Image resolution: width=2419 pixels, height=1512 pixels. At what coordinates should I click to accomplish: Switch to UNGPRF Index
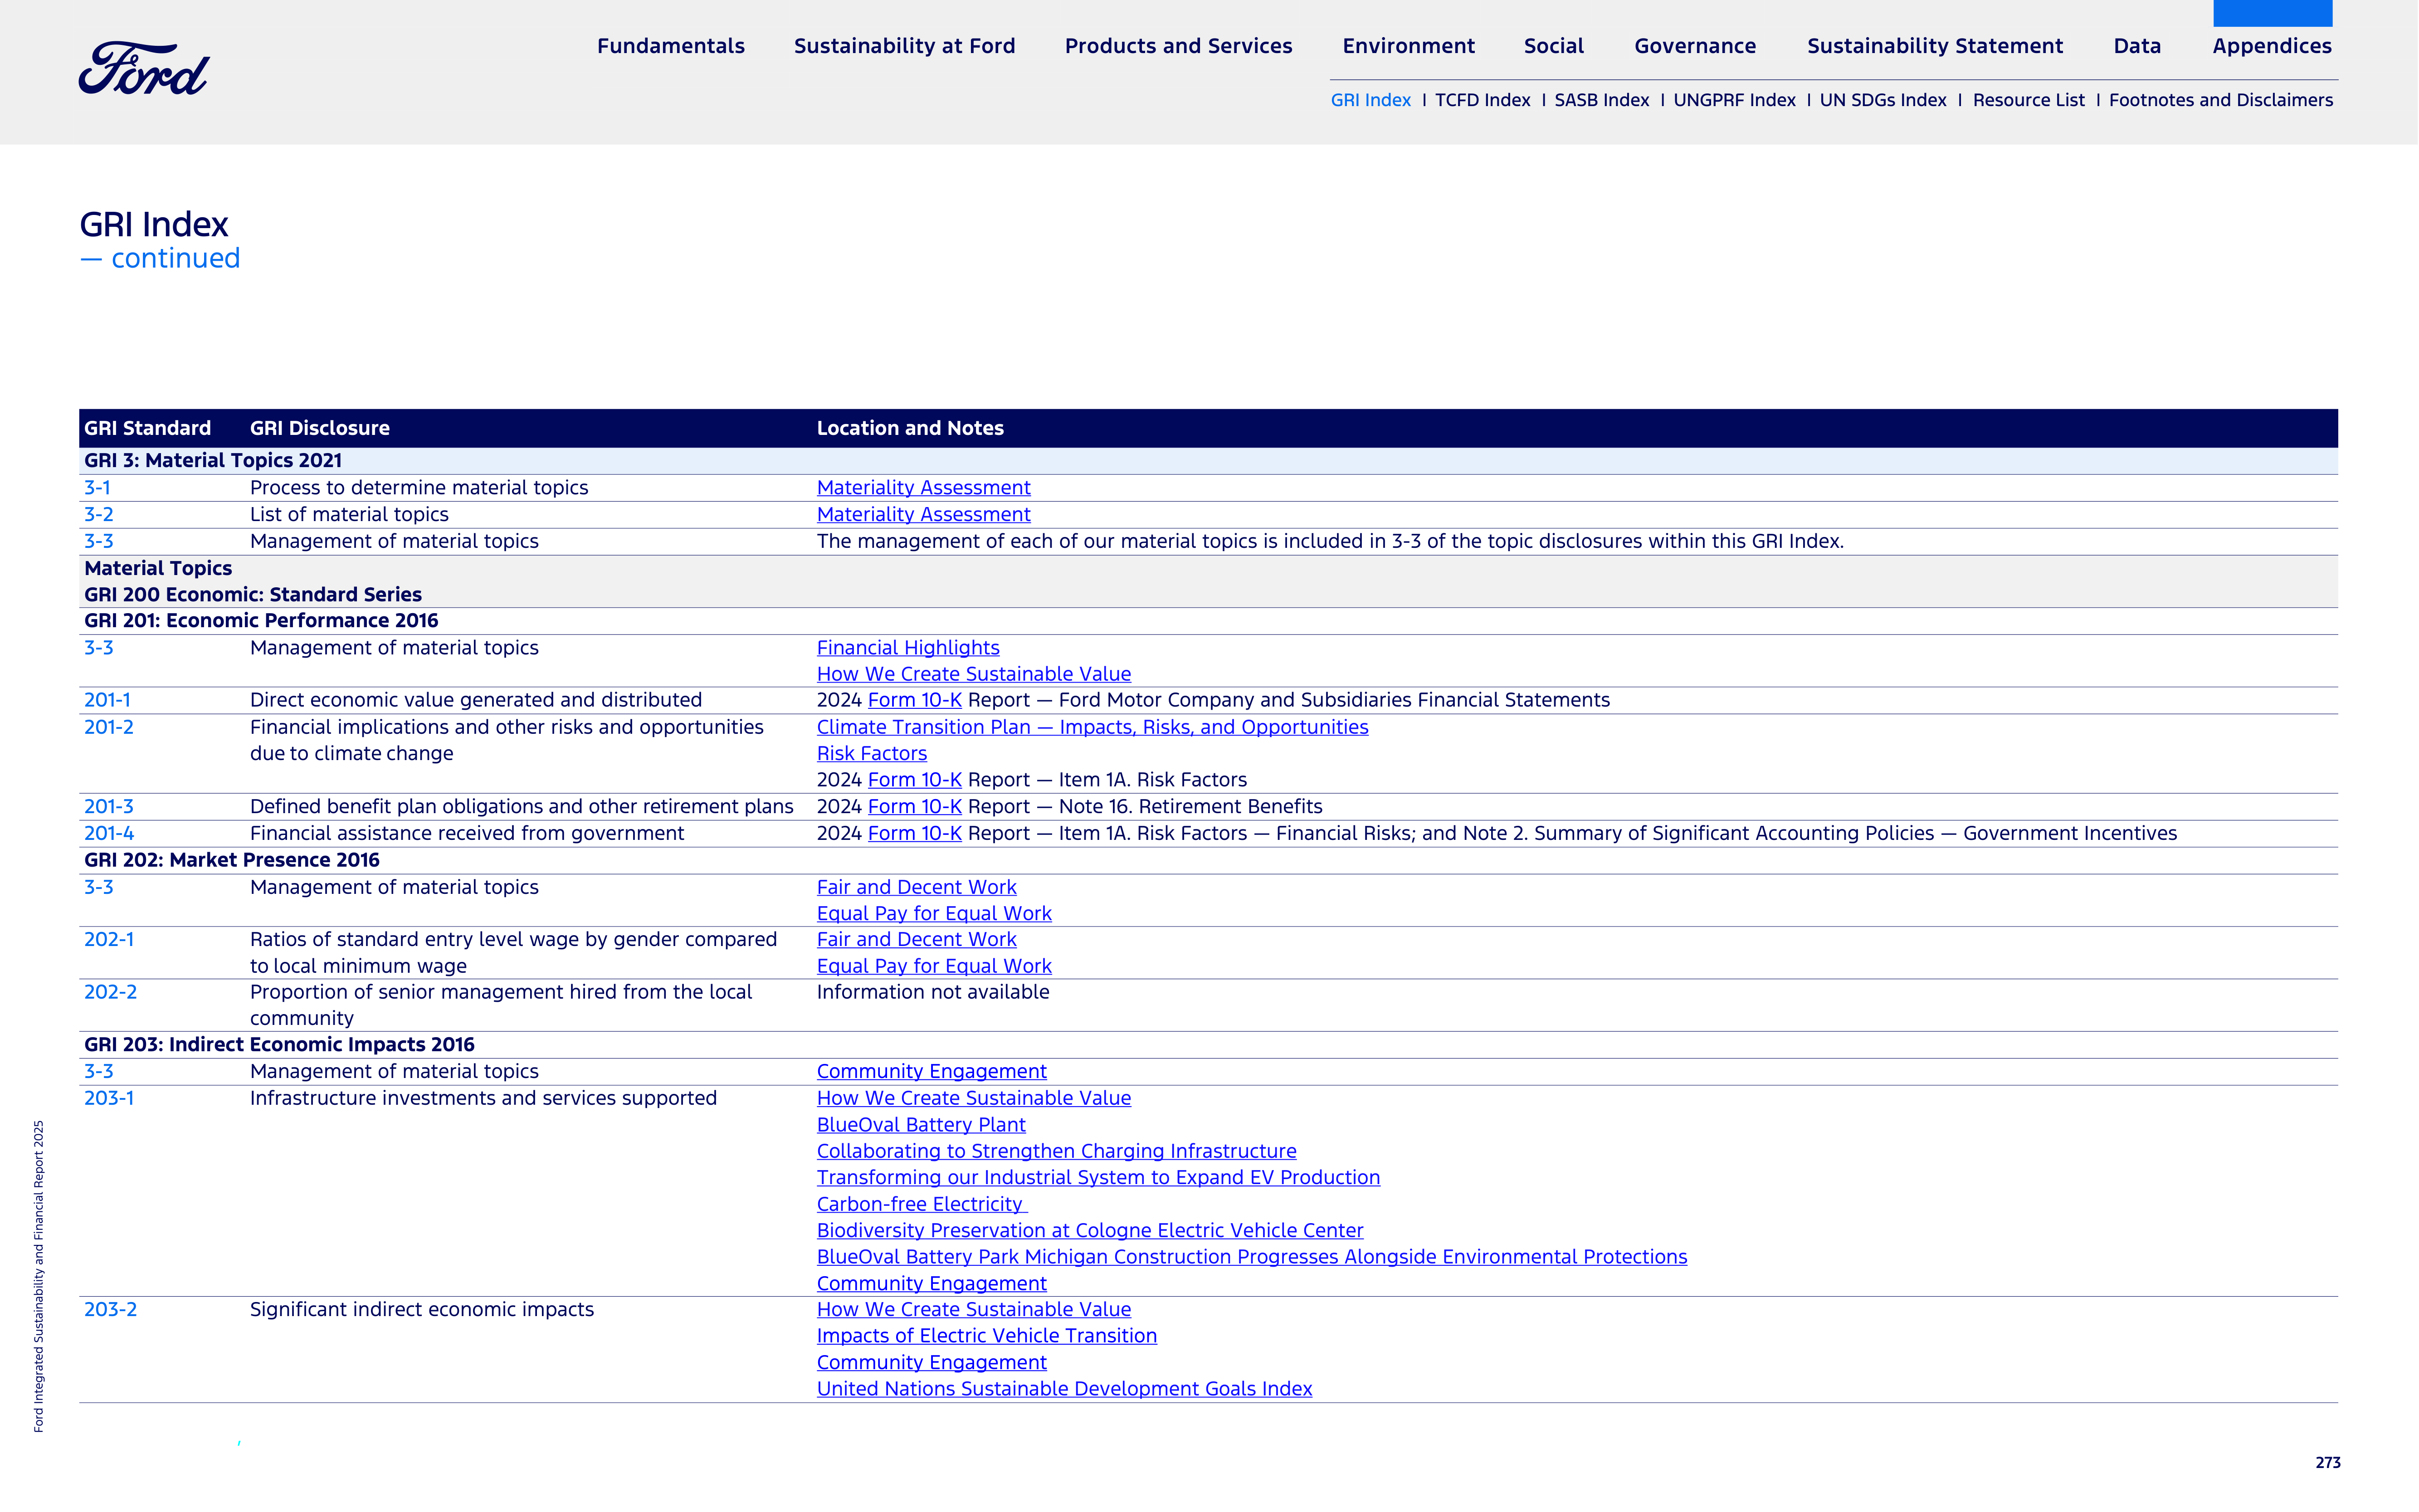[1734, 100]
